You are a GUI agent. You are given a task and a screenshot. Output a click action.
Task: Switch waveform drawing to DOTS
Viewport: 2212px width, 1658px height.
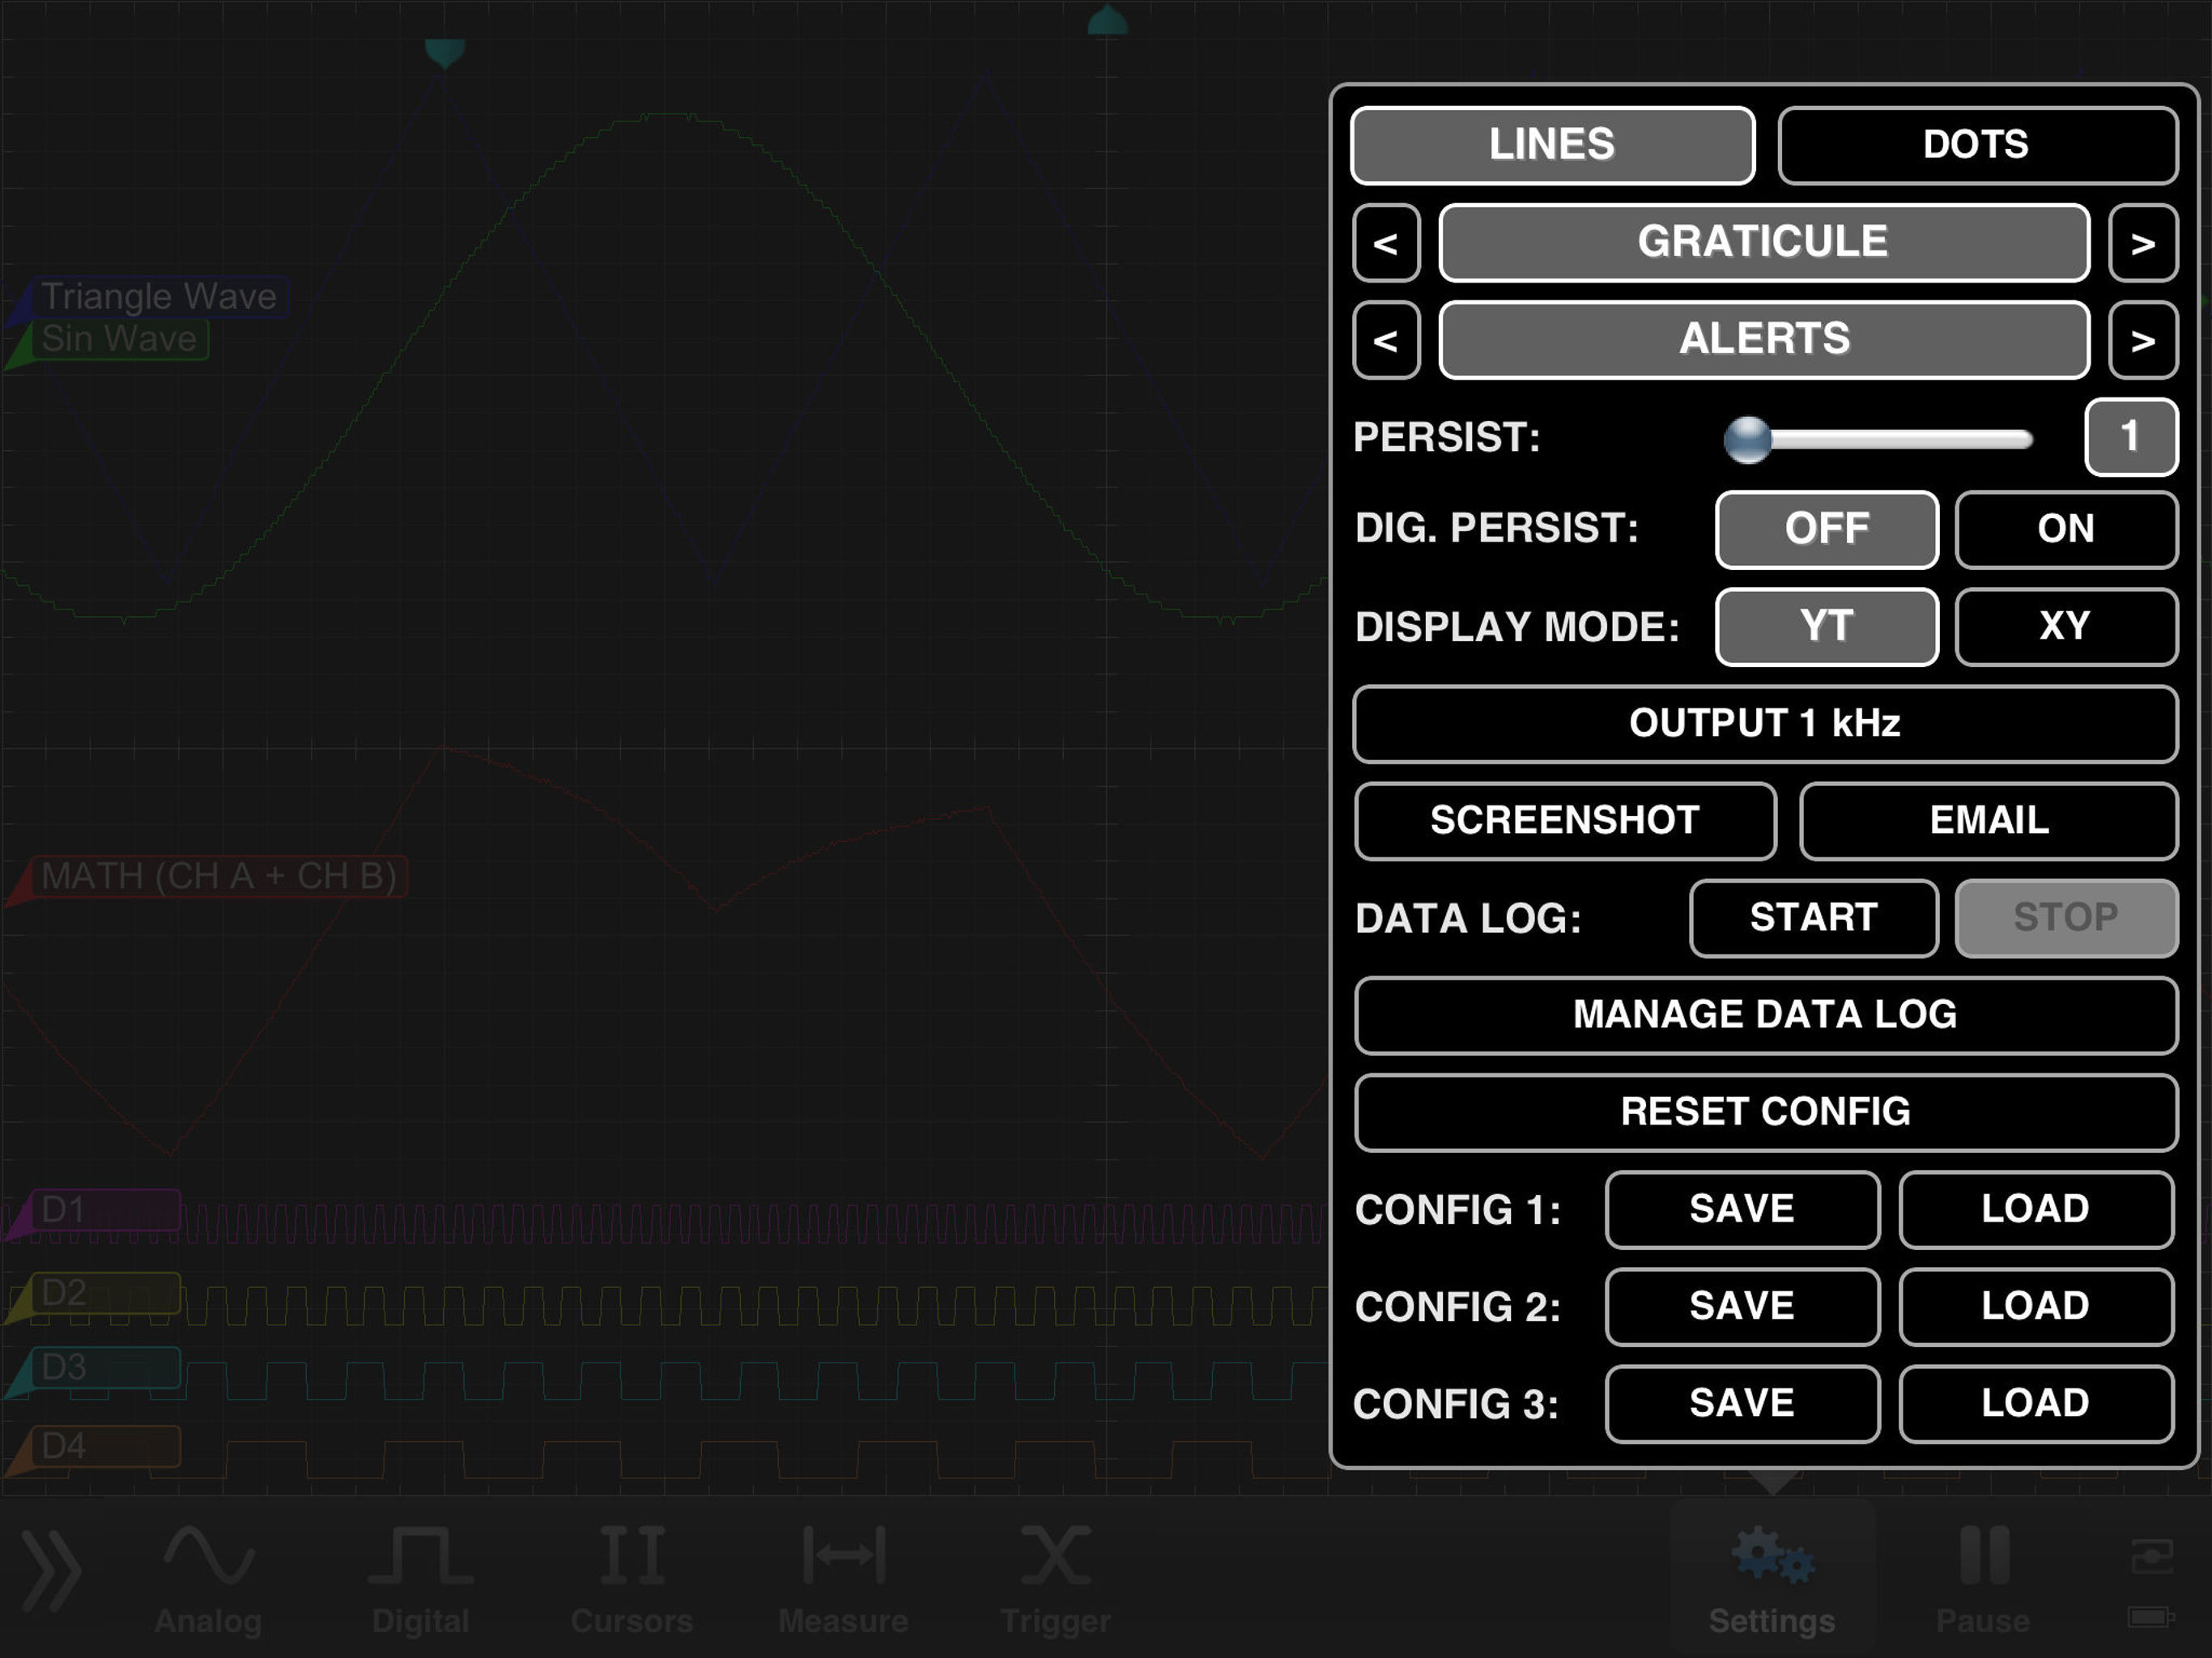point(1977,145)
